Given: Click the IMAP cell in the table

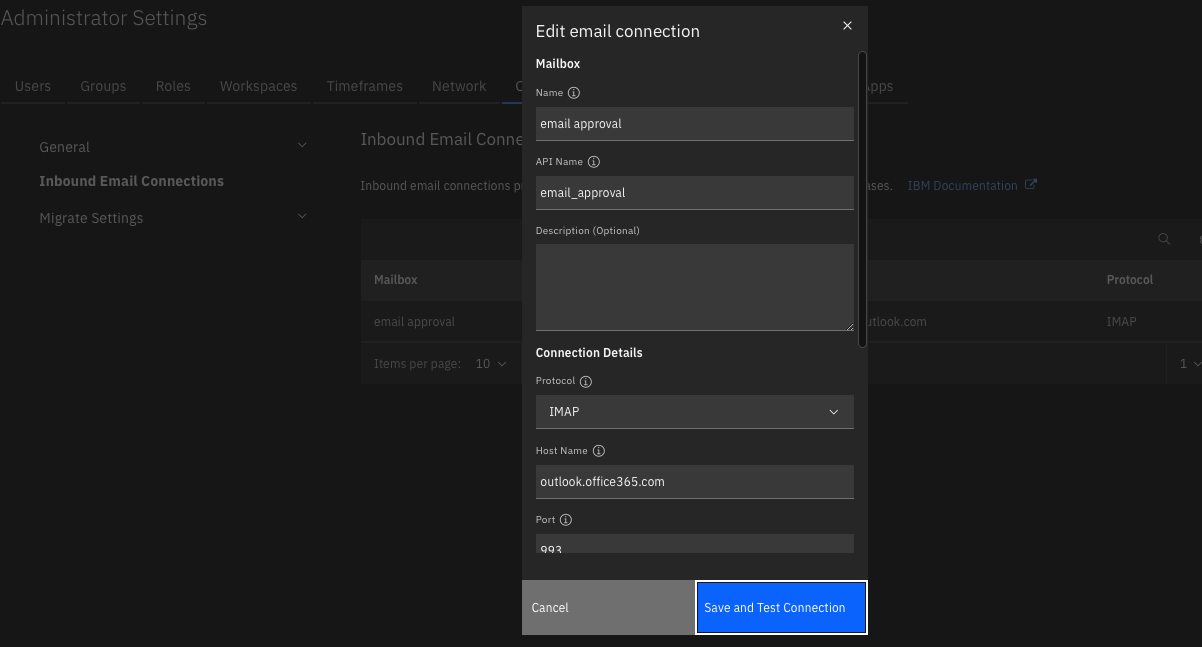Looking at the screenshot, I should click(x=1121, y=322).
